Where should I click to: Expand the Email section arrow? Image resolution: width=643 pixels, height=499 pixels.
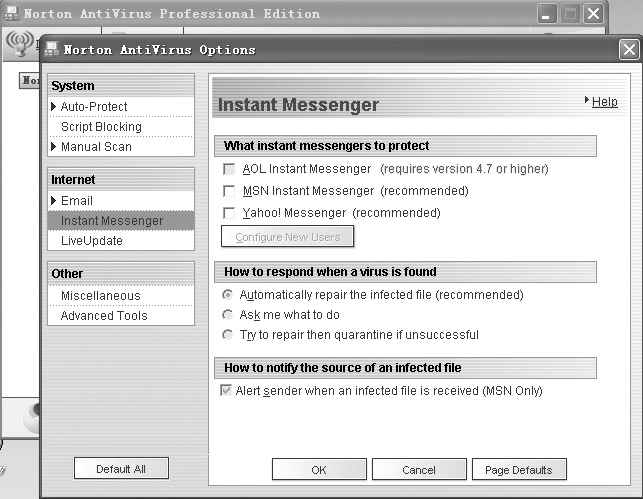pos(54,201)
